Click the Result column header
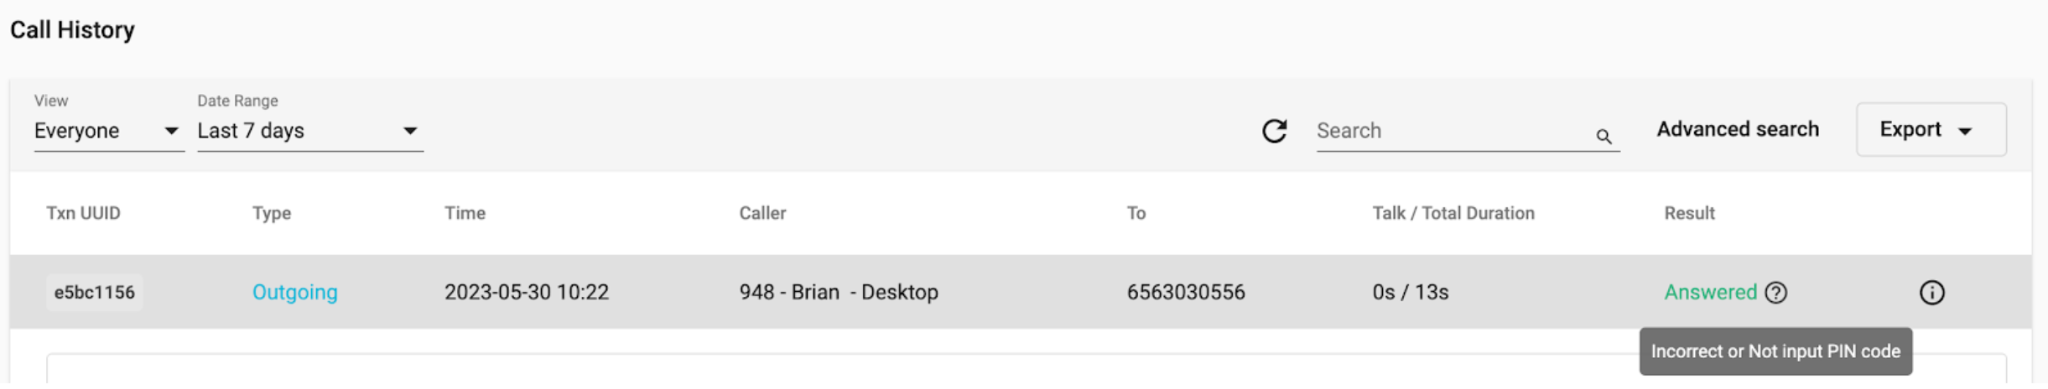Screen dimensions: 2048x389 [x=1689, y=213]
